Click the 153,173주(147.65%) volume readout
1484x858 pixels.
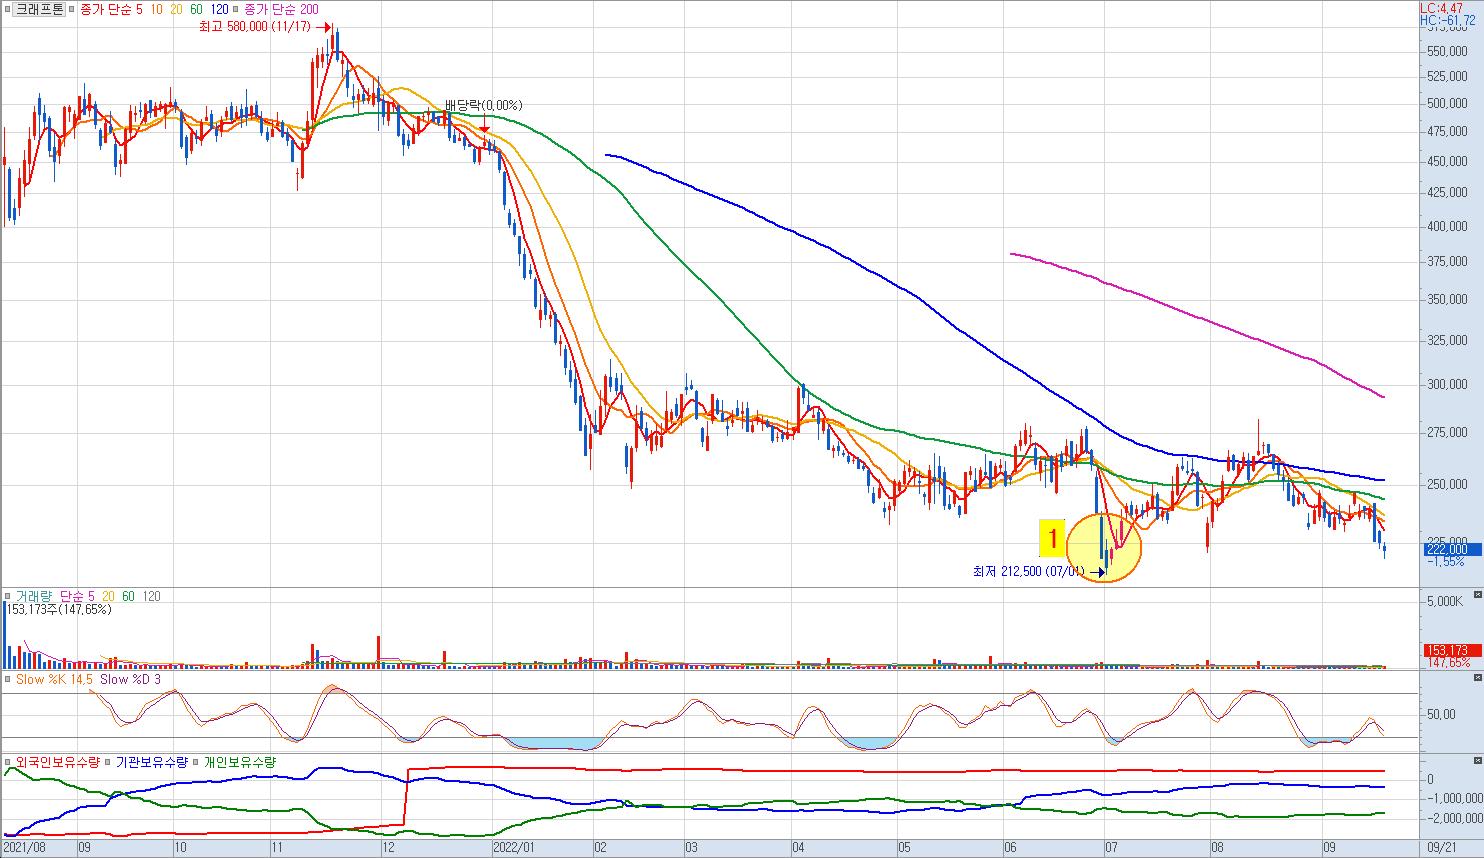point(59,609)
